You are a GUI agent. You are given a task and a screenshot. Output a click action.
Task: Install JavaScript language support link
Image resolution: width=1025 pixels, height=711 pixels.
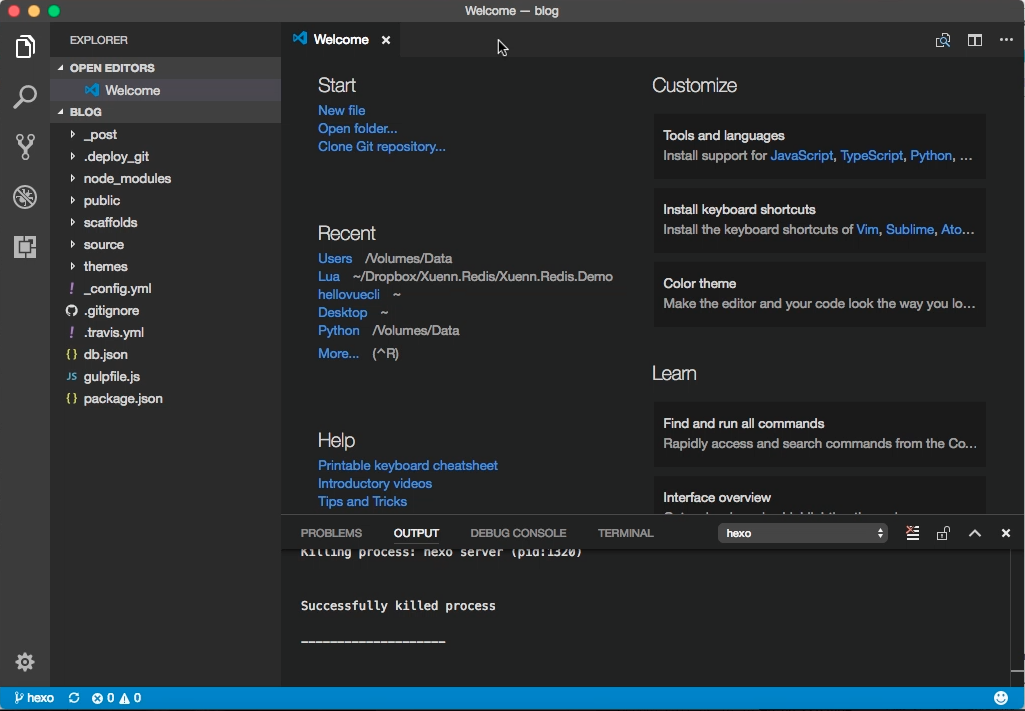point(801,156)
